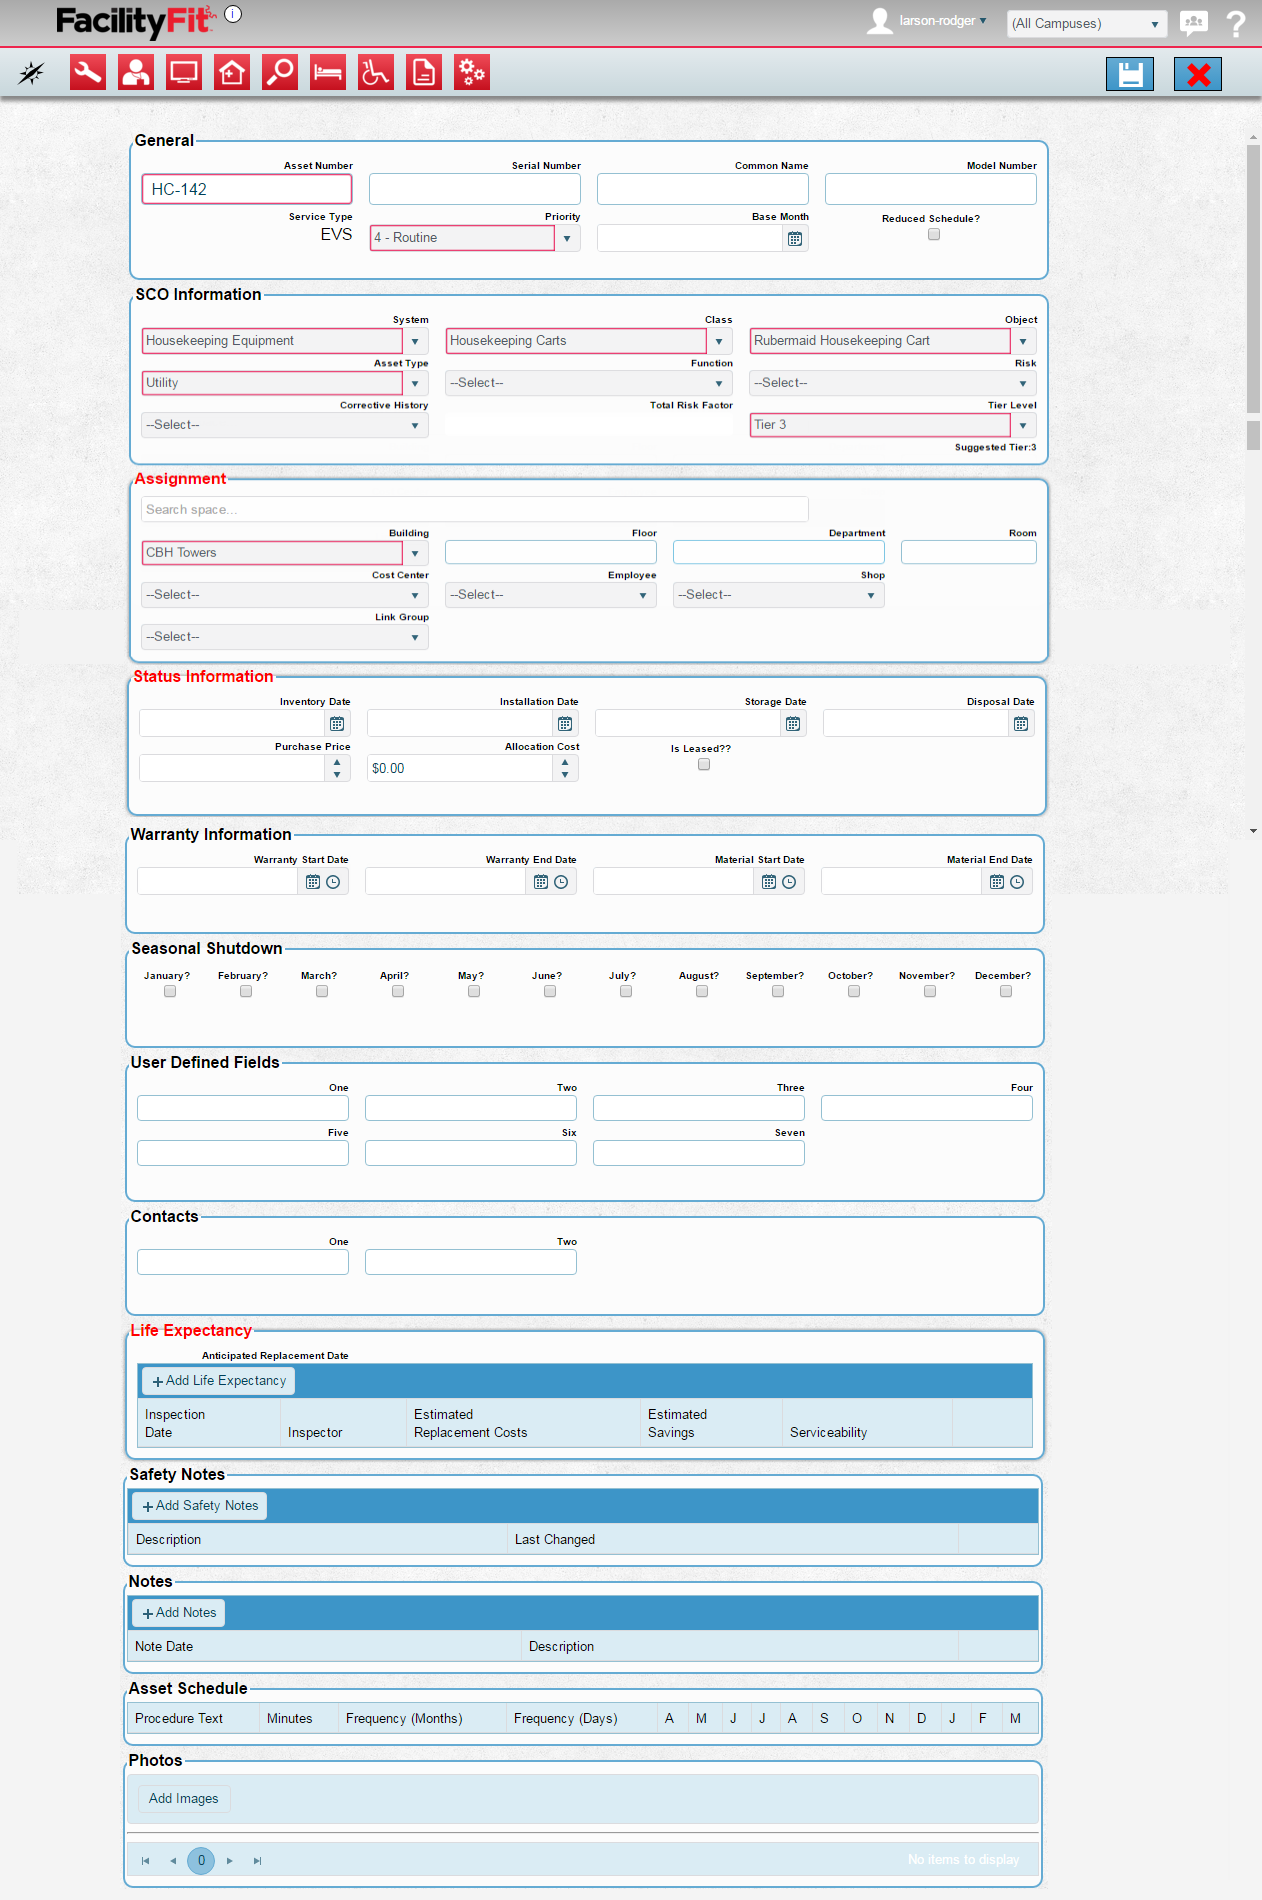
Task: Open the Base Month calendar picker
Action: [795, 239]
